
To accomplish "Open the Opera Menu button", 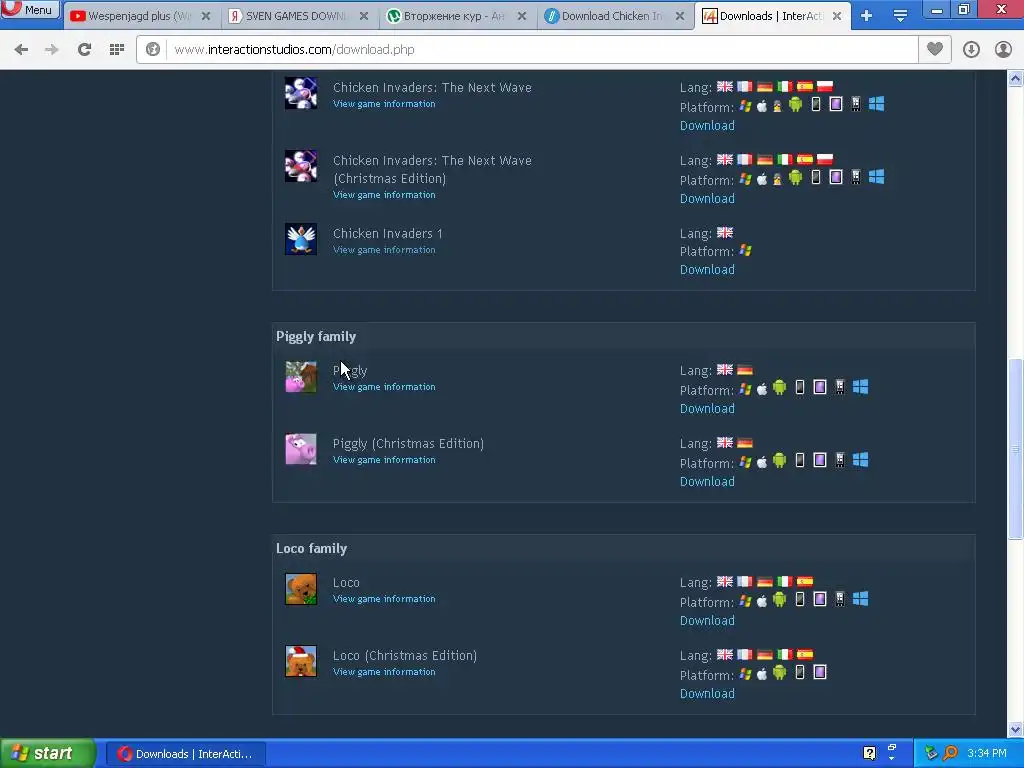I will click(x=30, y=10).
